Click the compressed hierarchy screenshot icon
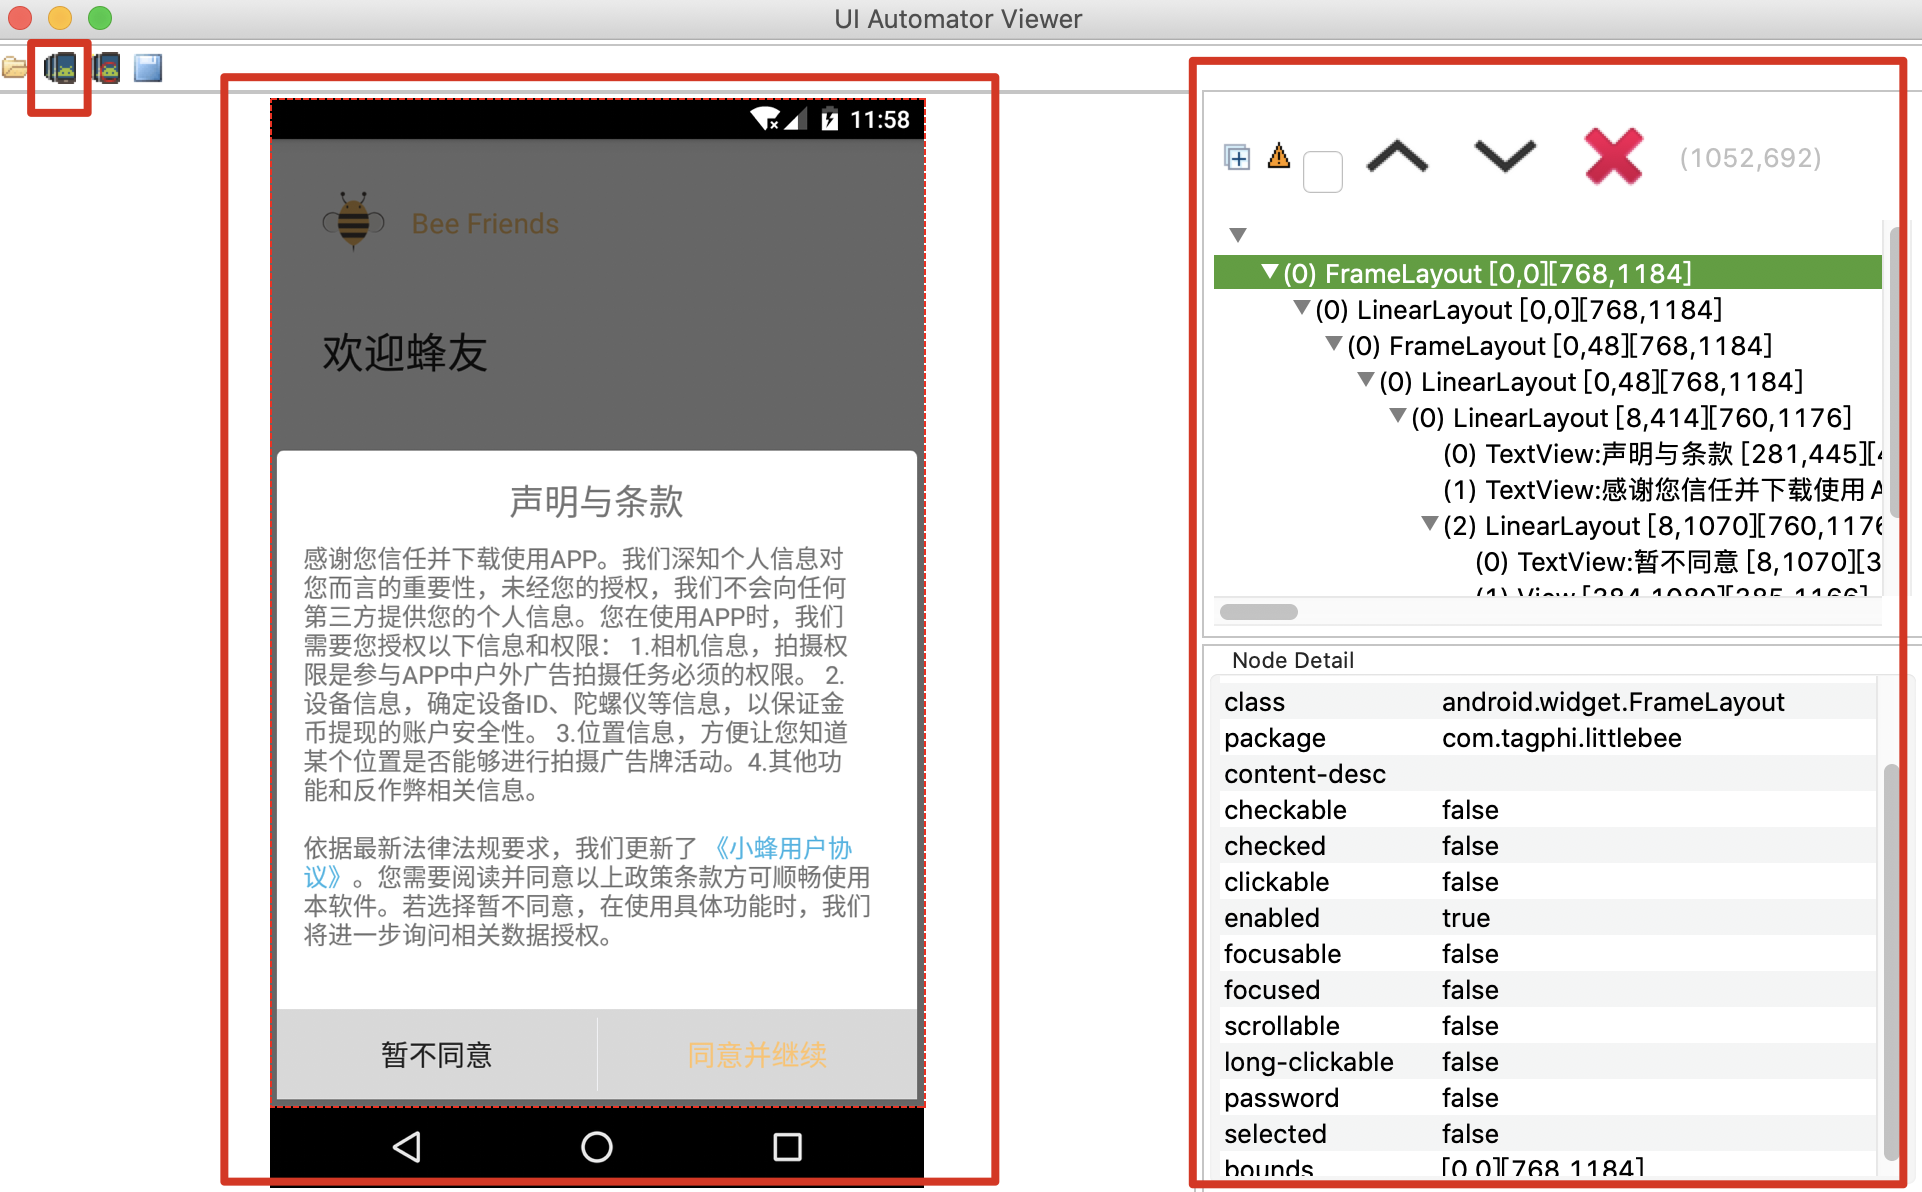1922x1192 pixels. pyautogui.click(x=106, y=68)
